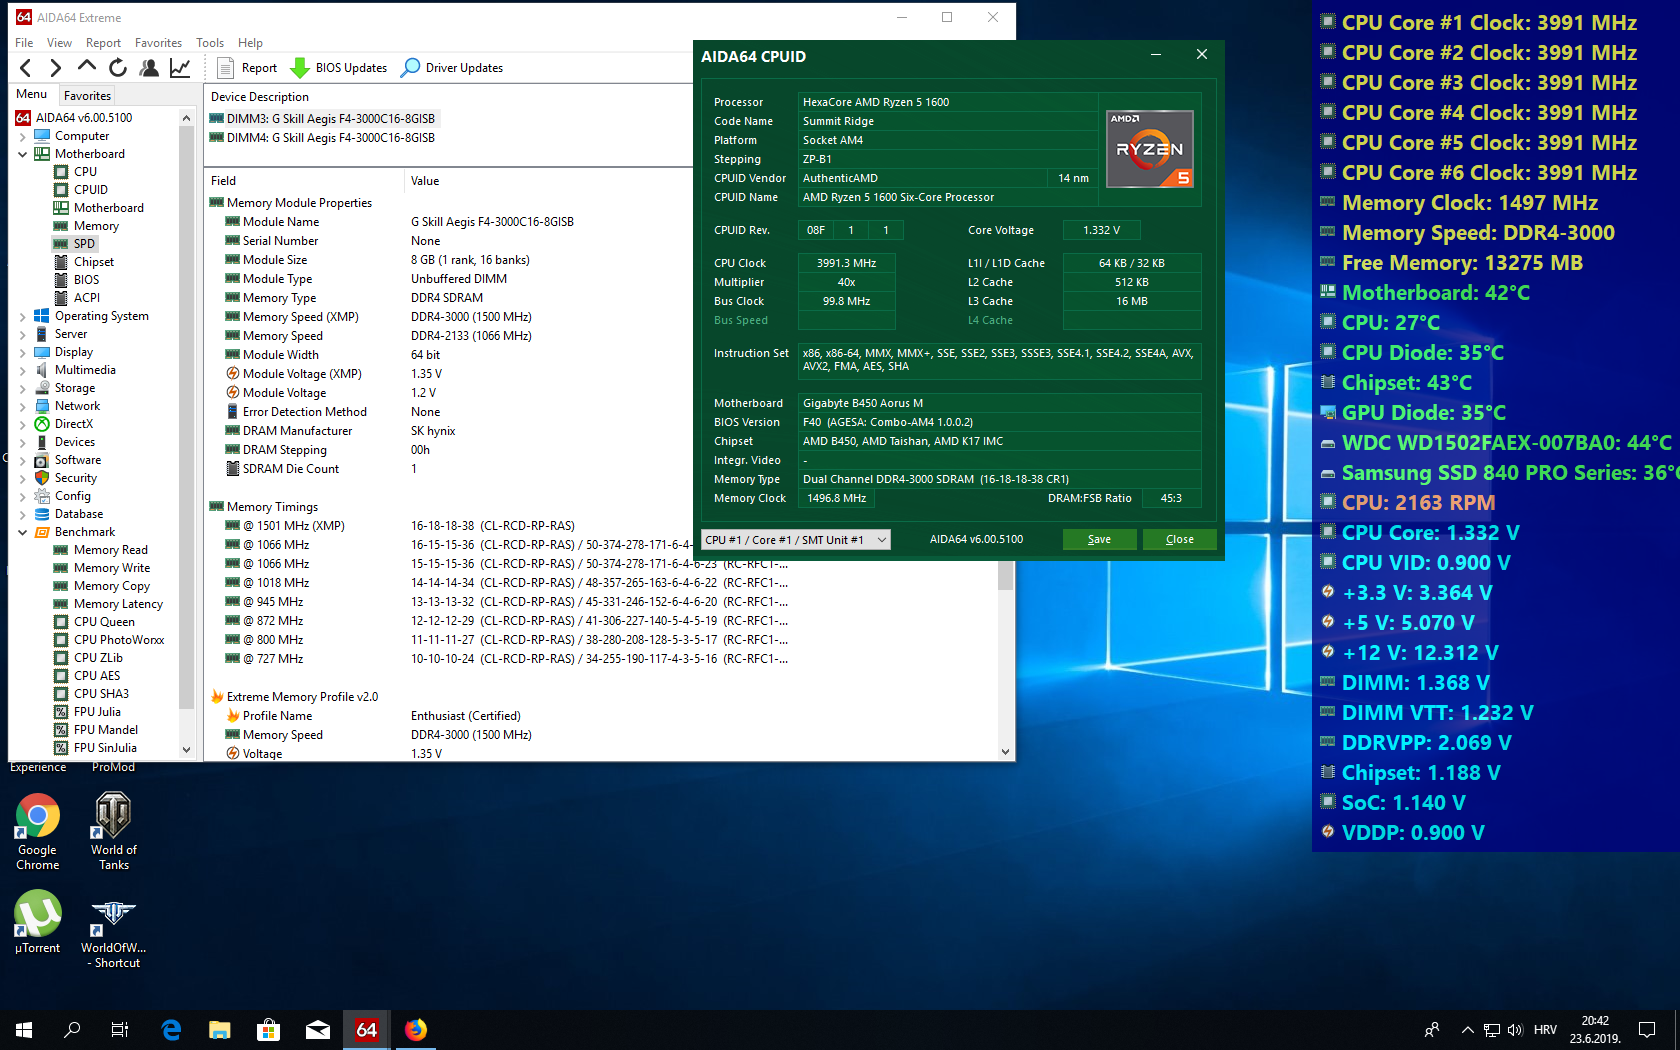Open the Windows Start menu
This screenshot has width=1680, height=1050.
(24, 1030)
